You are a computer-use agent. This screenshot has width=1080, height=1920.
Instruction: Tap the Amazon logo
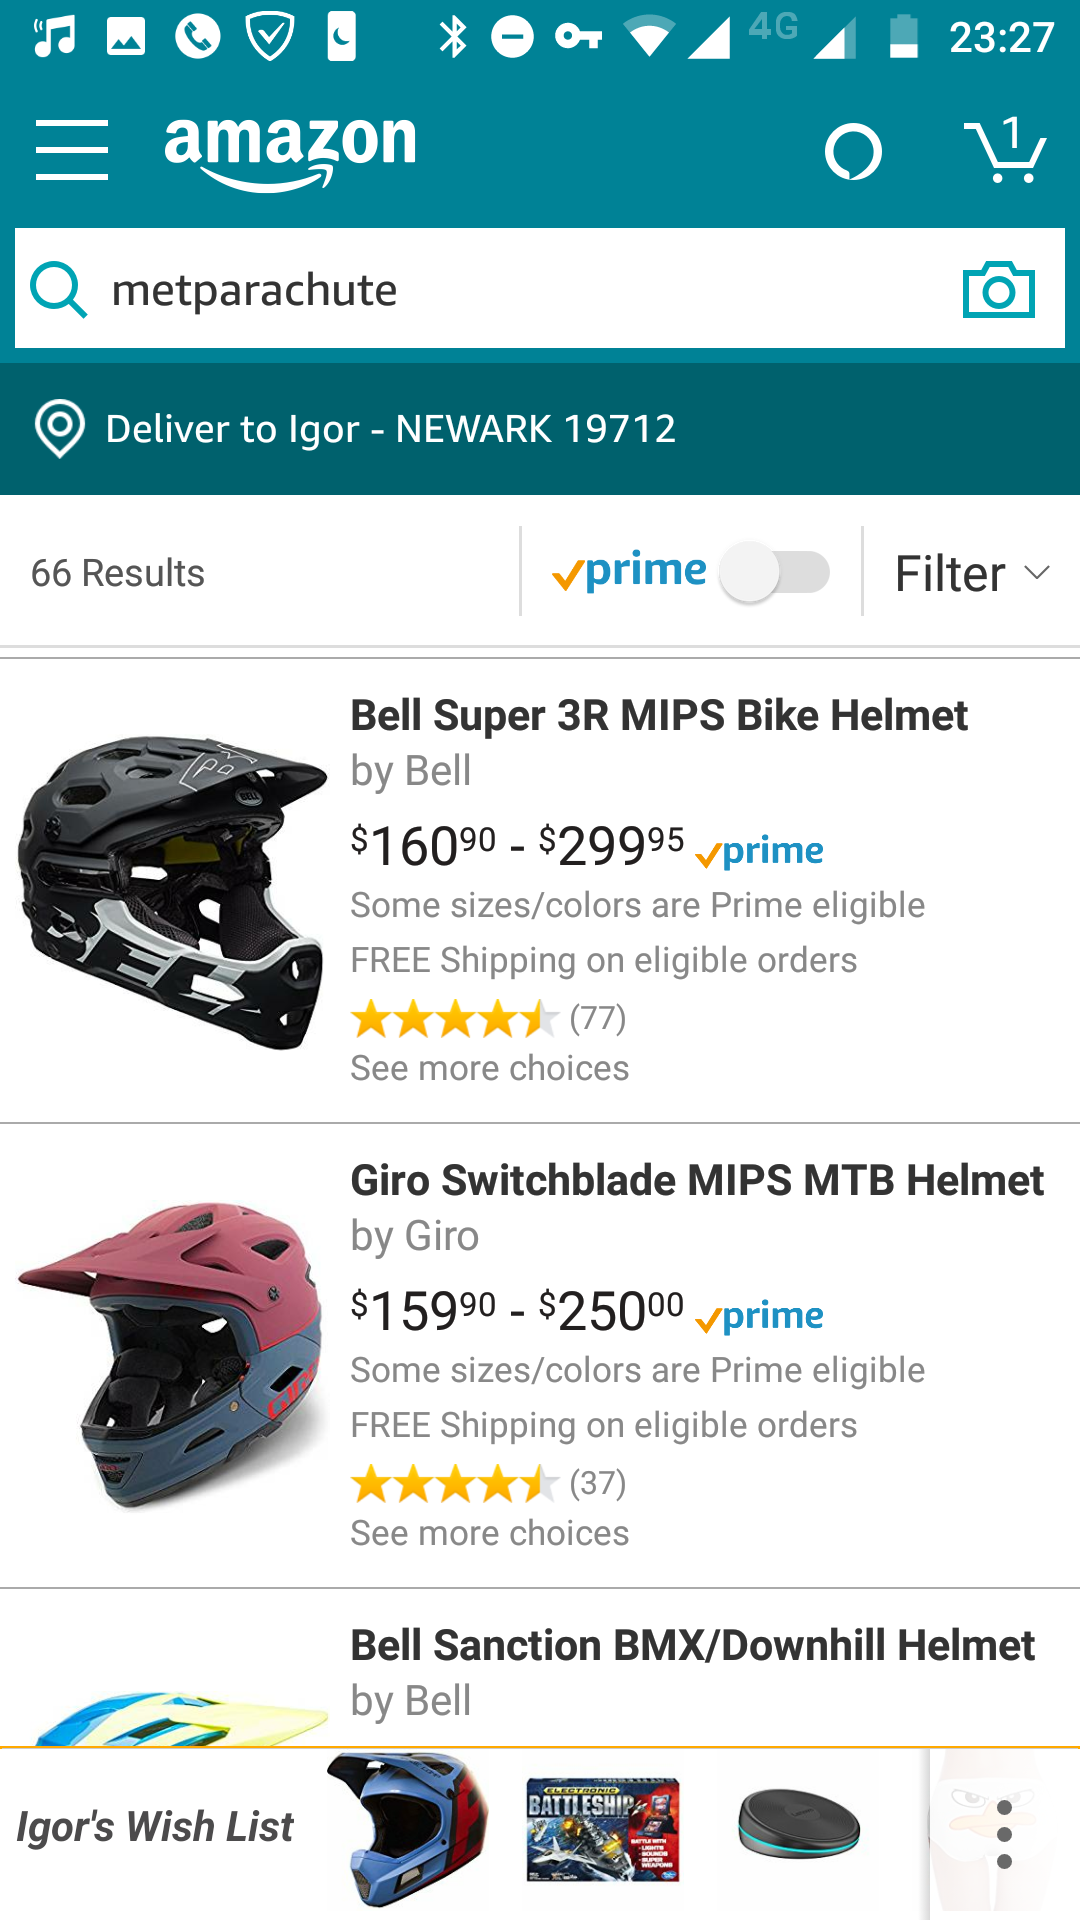point(290,150)
